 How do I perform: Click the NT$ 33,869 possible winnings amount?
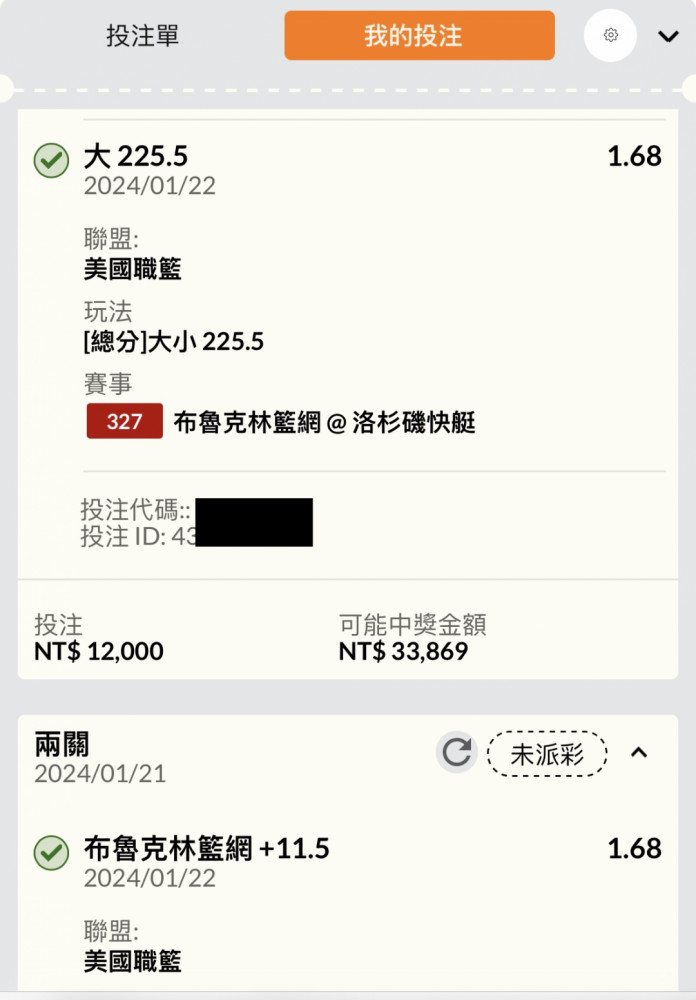coord(403,651)
